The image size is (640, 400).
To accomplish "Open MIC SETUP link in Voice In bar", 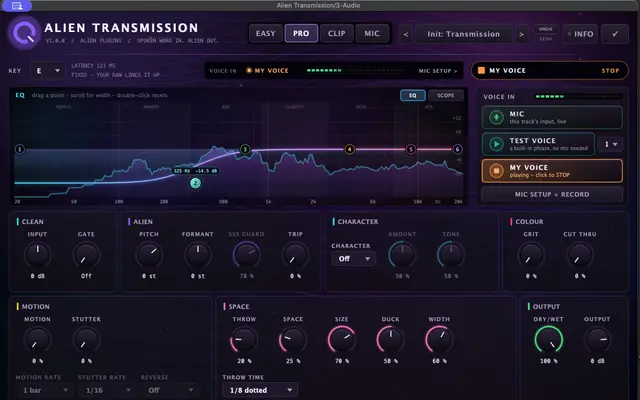I will pos(438,71).
